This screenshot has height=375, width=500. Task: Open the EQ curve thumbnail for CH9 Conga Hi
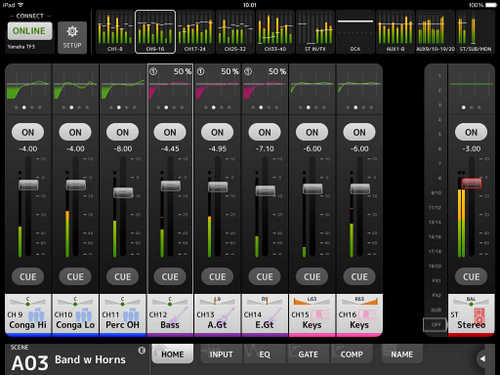pyautogui.click(x=28, y=89)
